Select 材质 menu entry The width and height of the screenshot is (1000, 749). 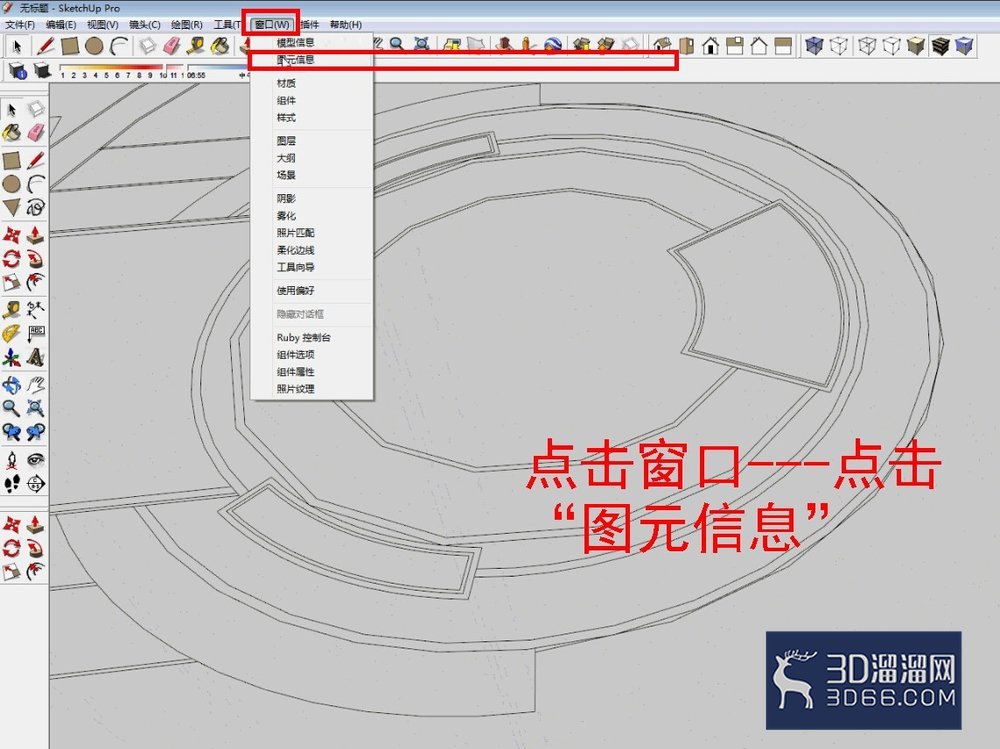(x=311, y=83)
